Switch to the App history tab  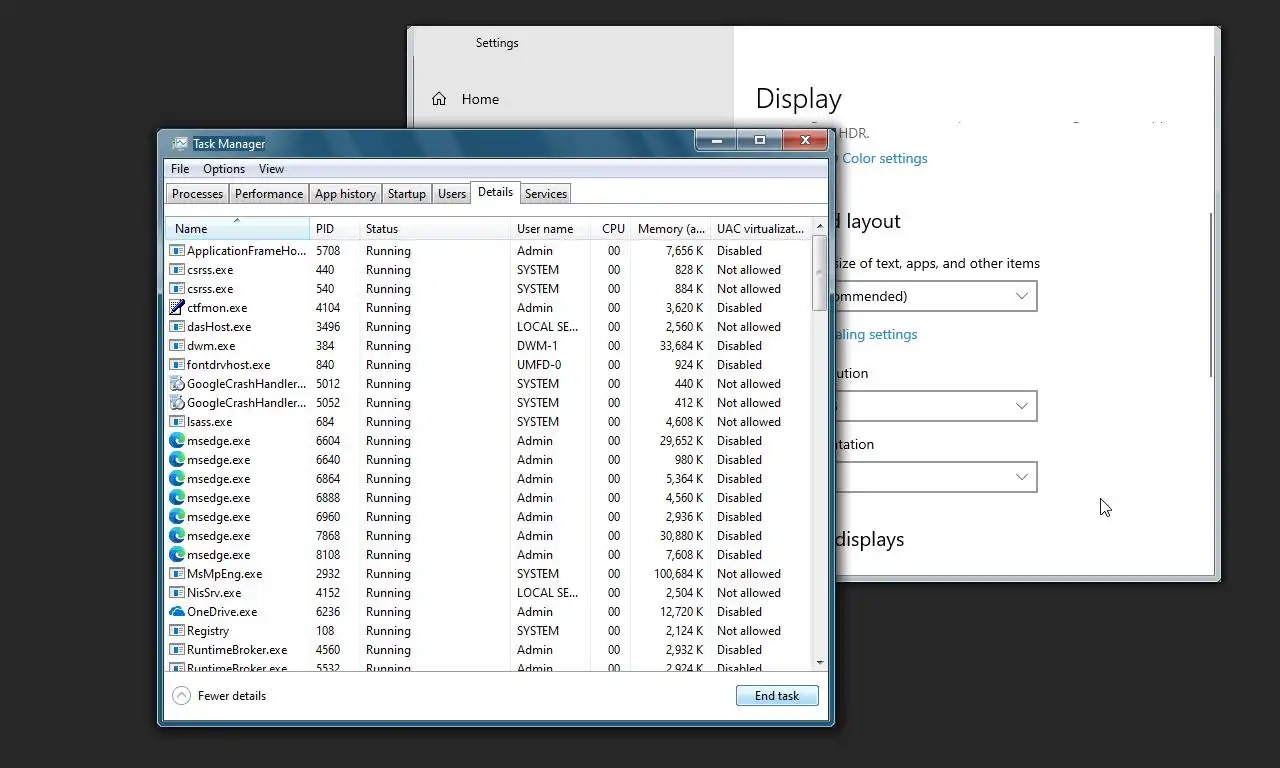point(345,194)
